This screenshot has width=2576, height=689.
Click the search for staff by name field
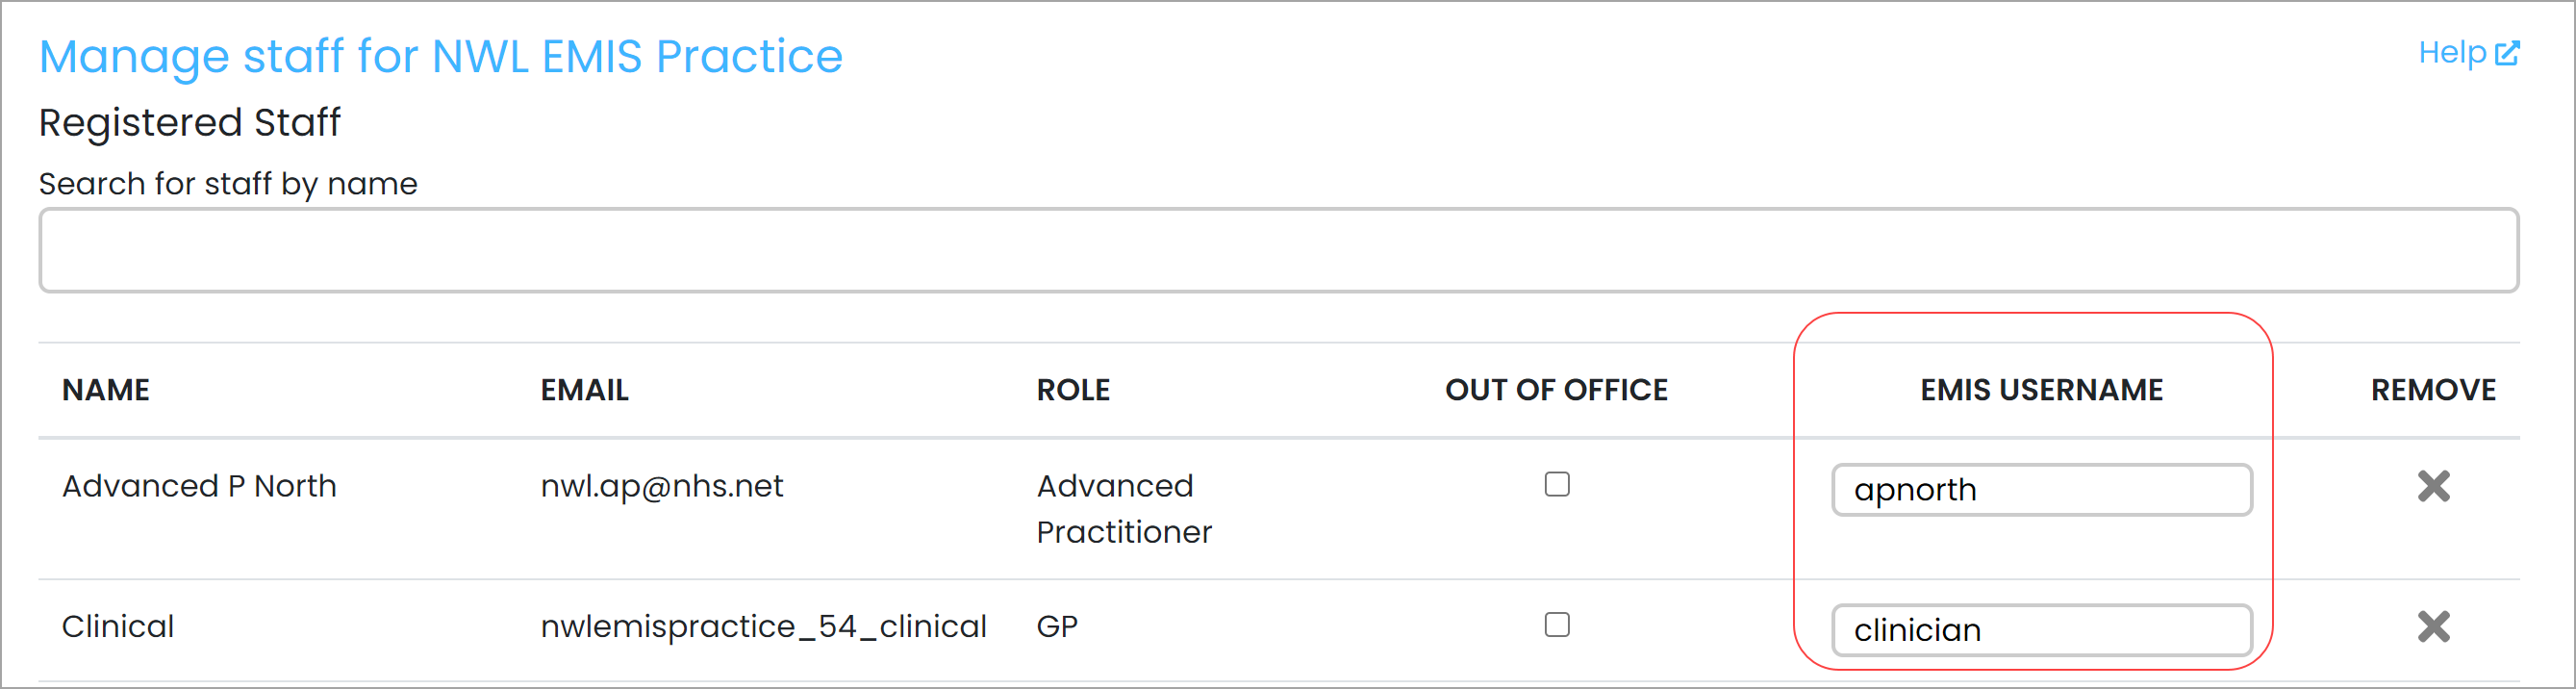point(1278,250)
